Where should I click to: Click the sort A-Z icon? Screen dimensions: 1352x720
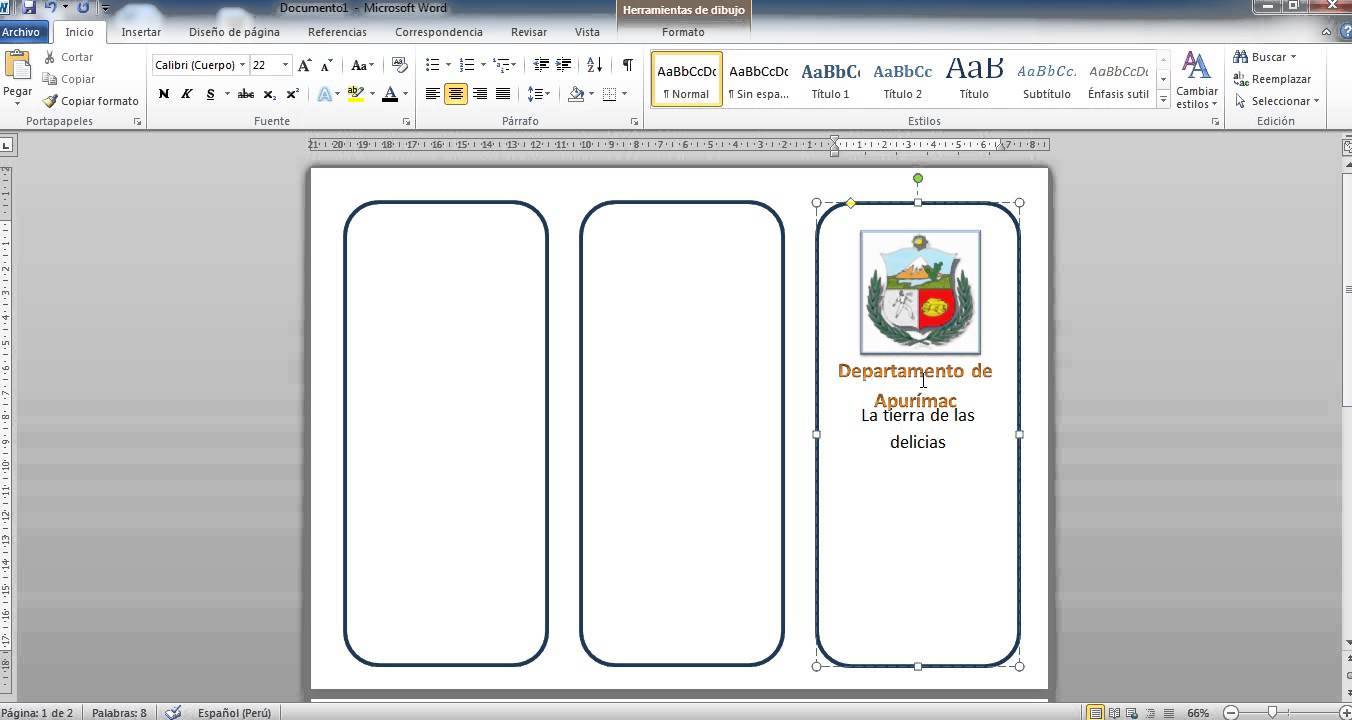click(x=594, y=65)
